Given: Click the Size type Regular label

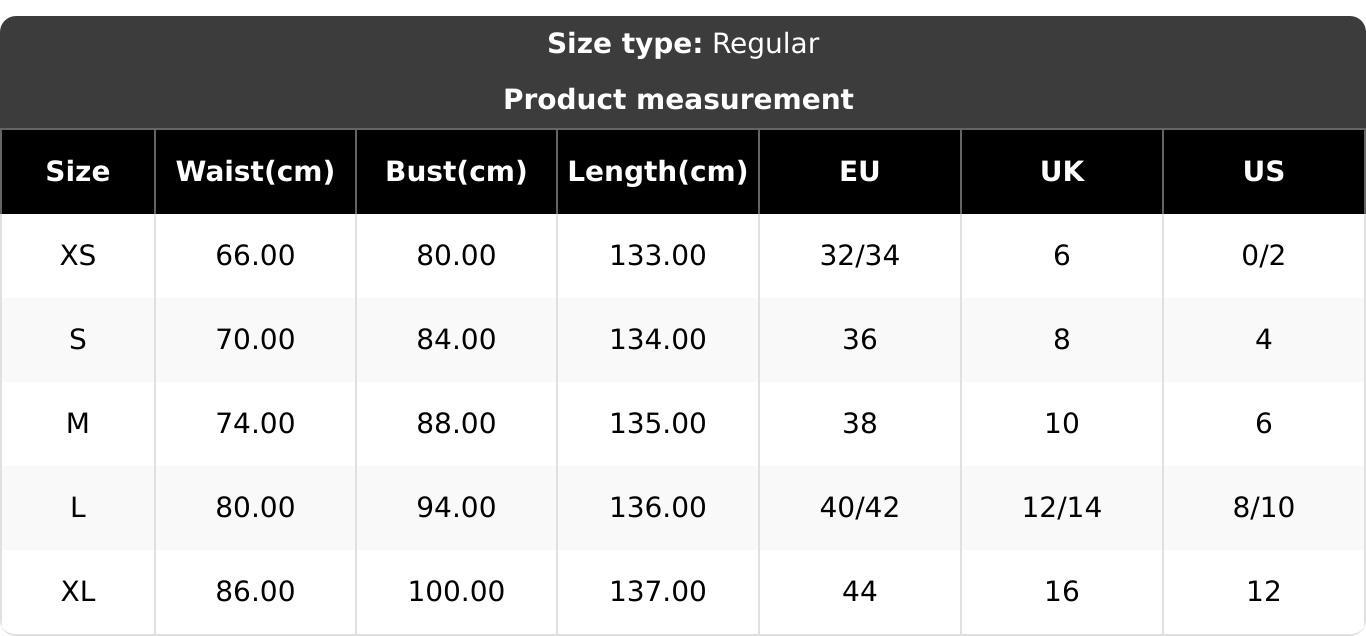Looking at the screenshot, I should 683,44.
